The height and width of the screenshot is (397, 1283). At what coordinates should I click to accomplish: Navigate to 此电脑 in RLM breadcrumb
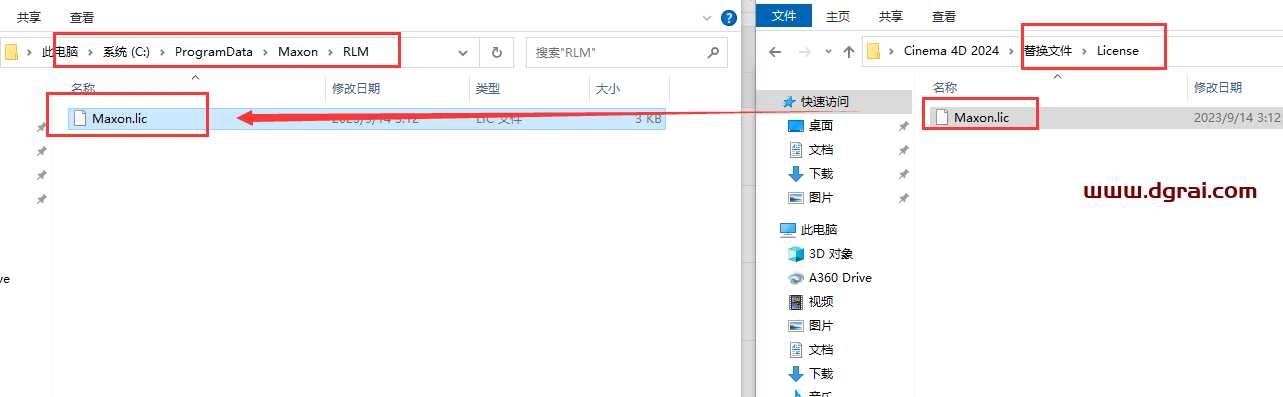tap(59, 51)
